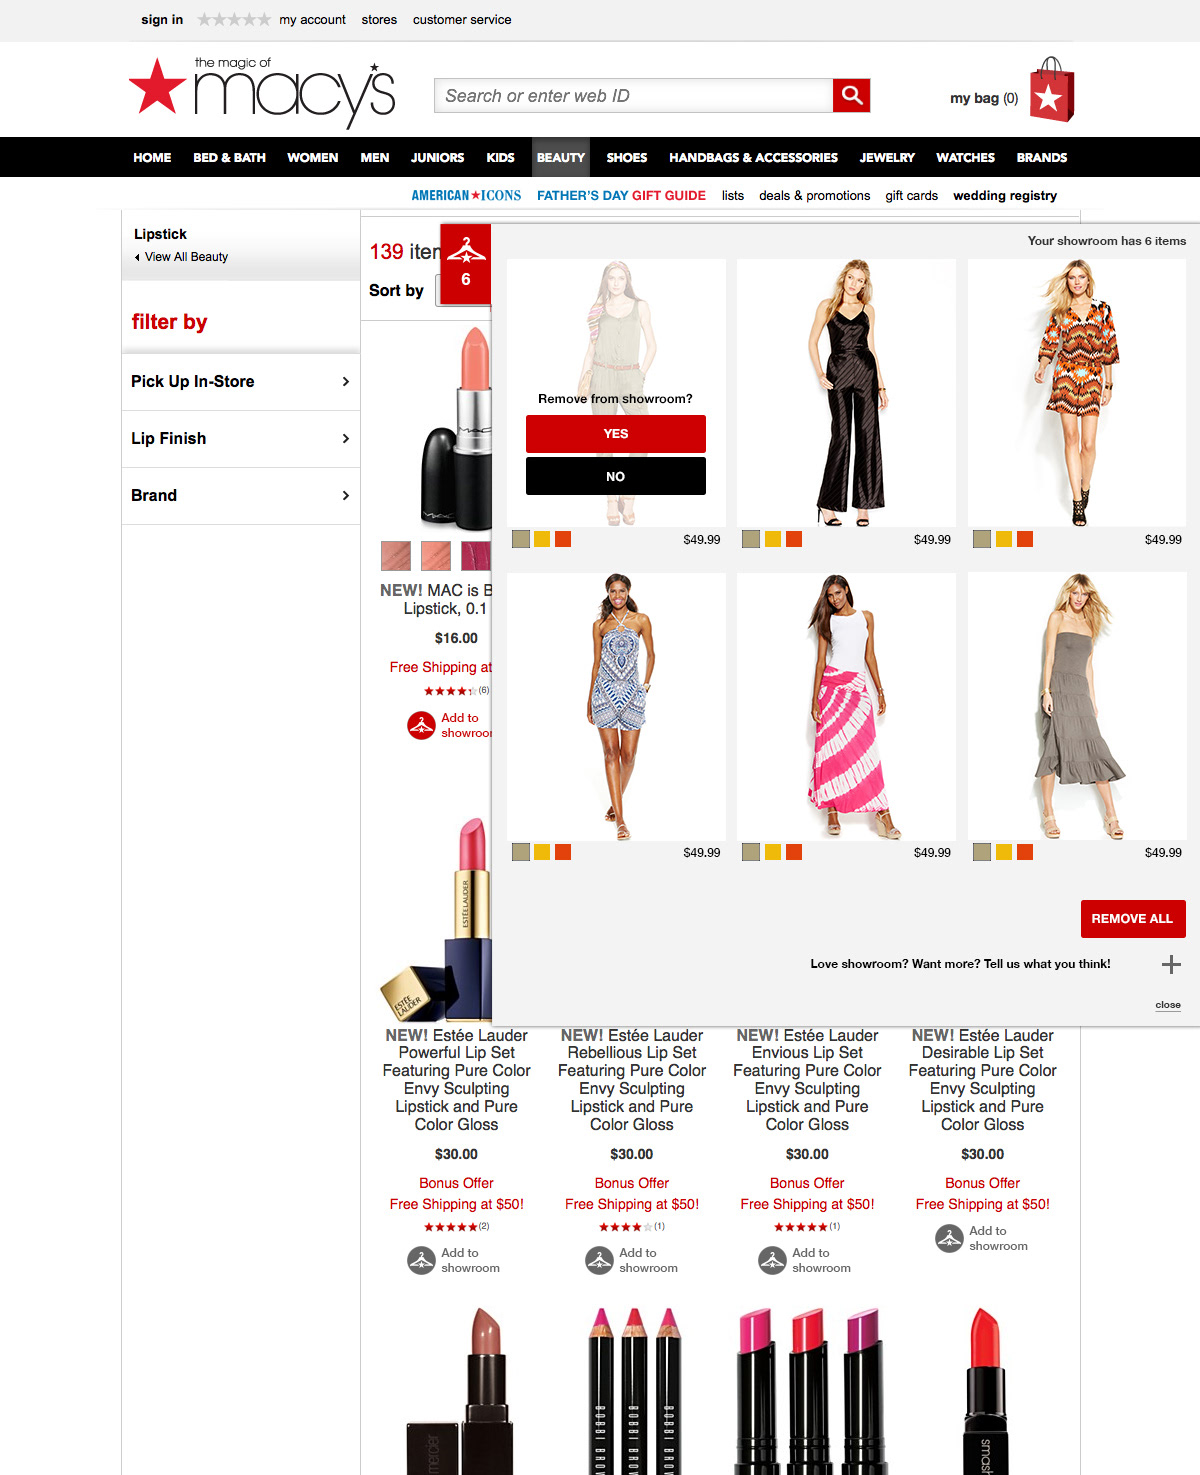Screen dimensions: 1200x1475
Task: Open the JUNIORS menu
Action: [x=437, y=157]
